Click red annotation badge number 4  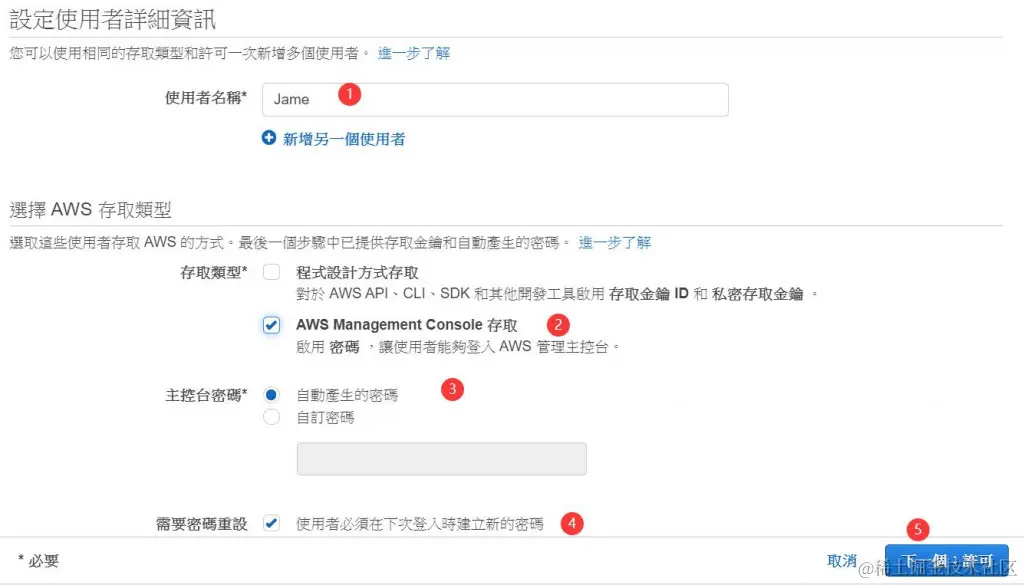(570, 524)
